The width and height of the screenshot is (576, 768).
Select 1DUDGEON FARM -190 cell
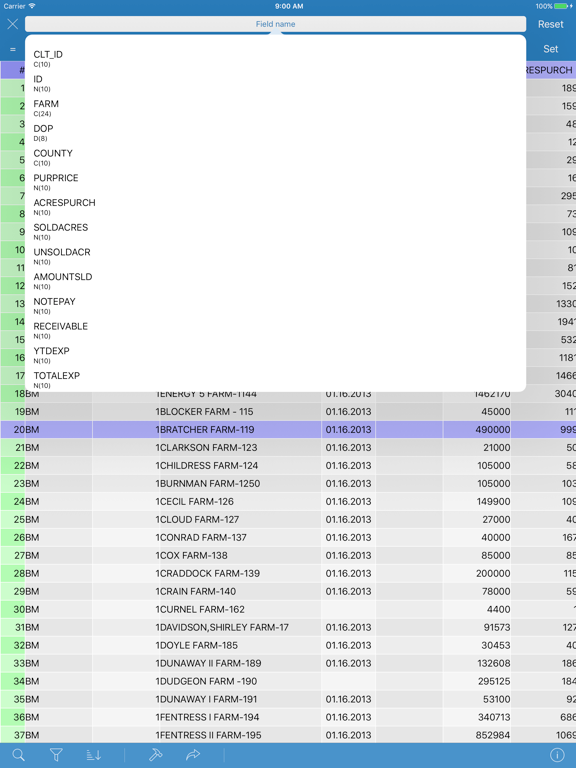pyautogui.click(x=238, y=681)
